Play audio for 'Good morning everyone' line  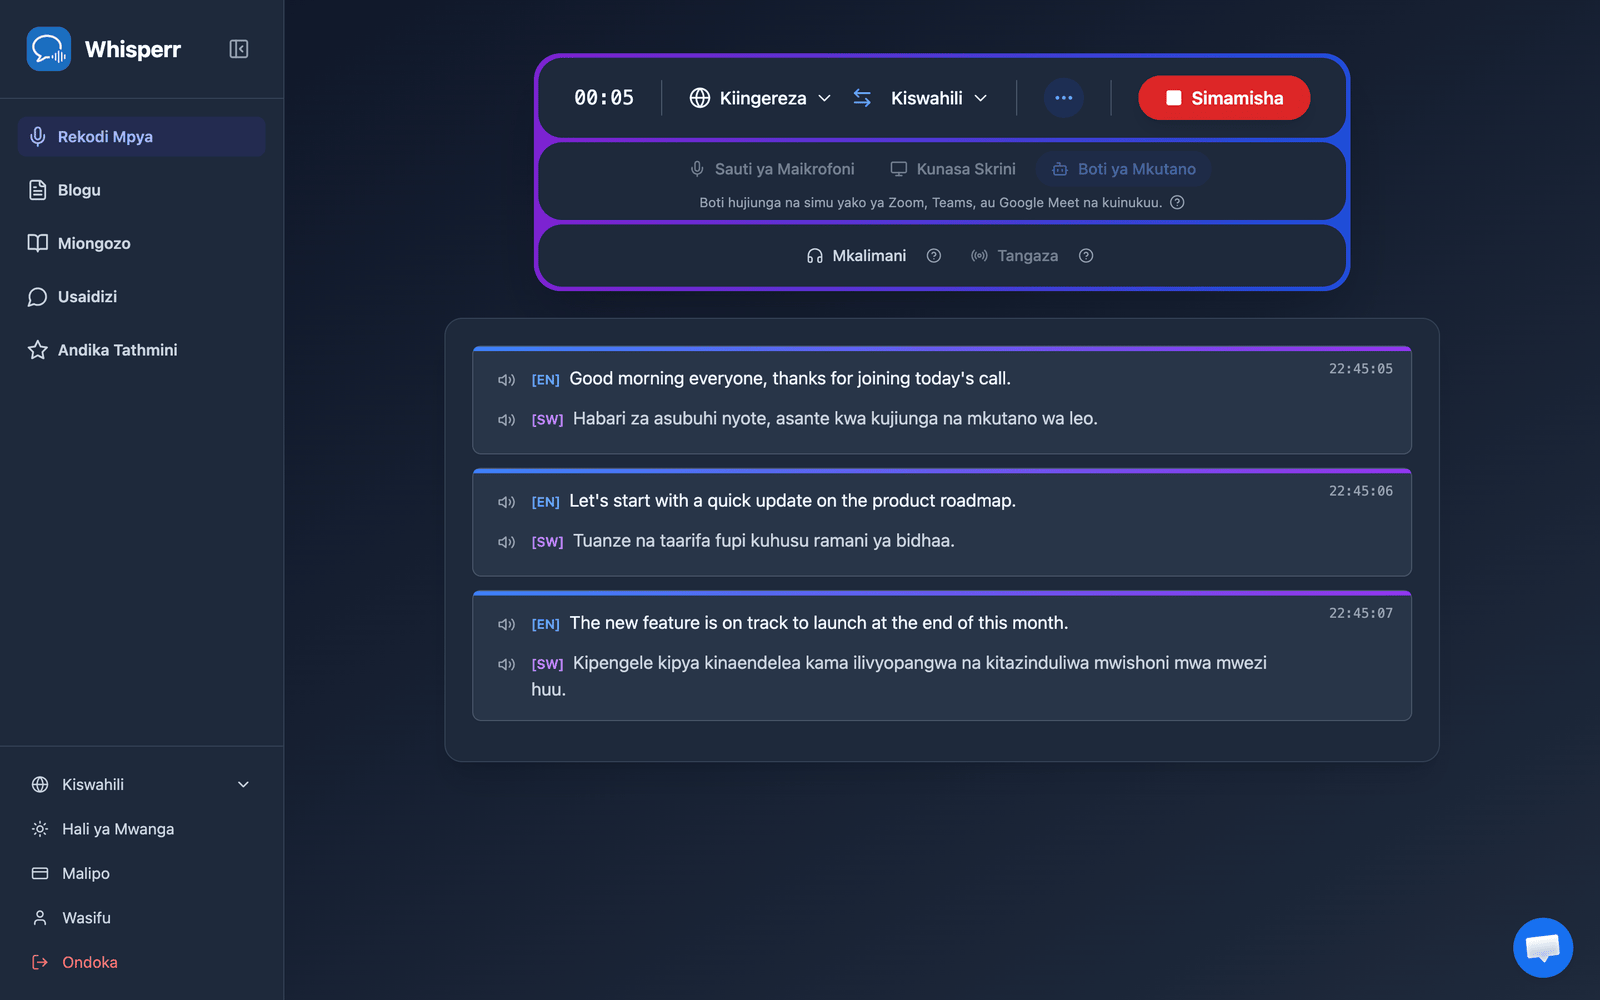(x=507, y=380)
